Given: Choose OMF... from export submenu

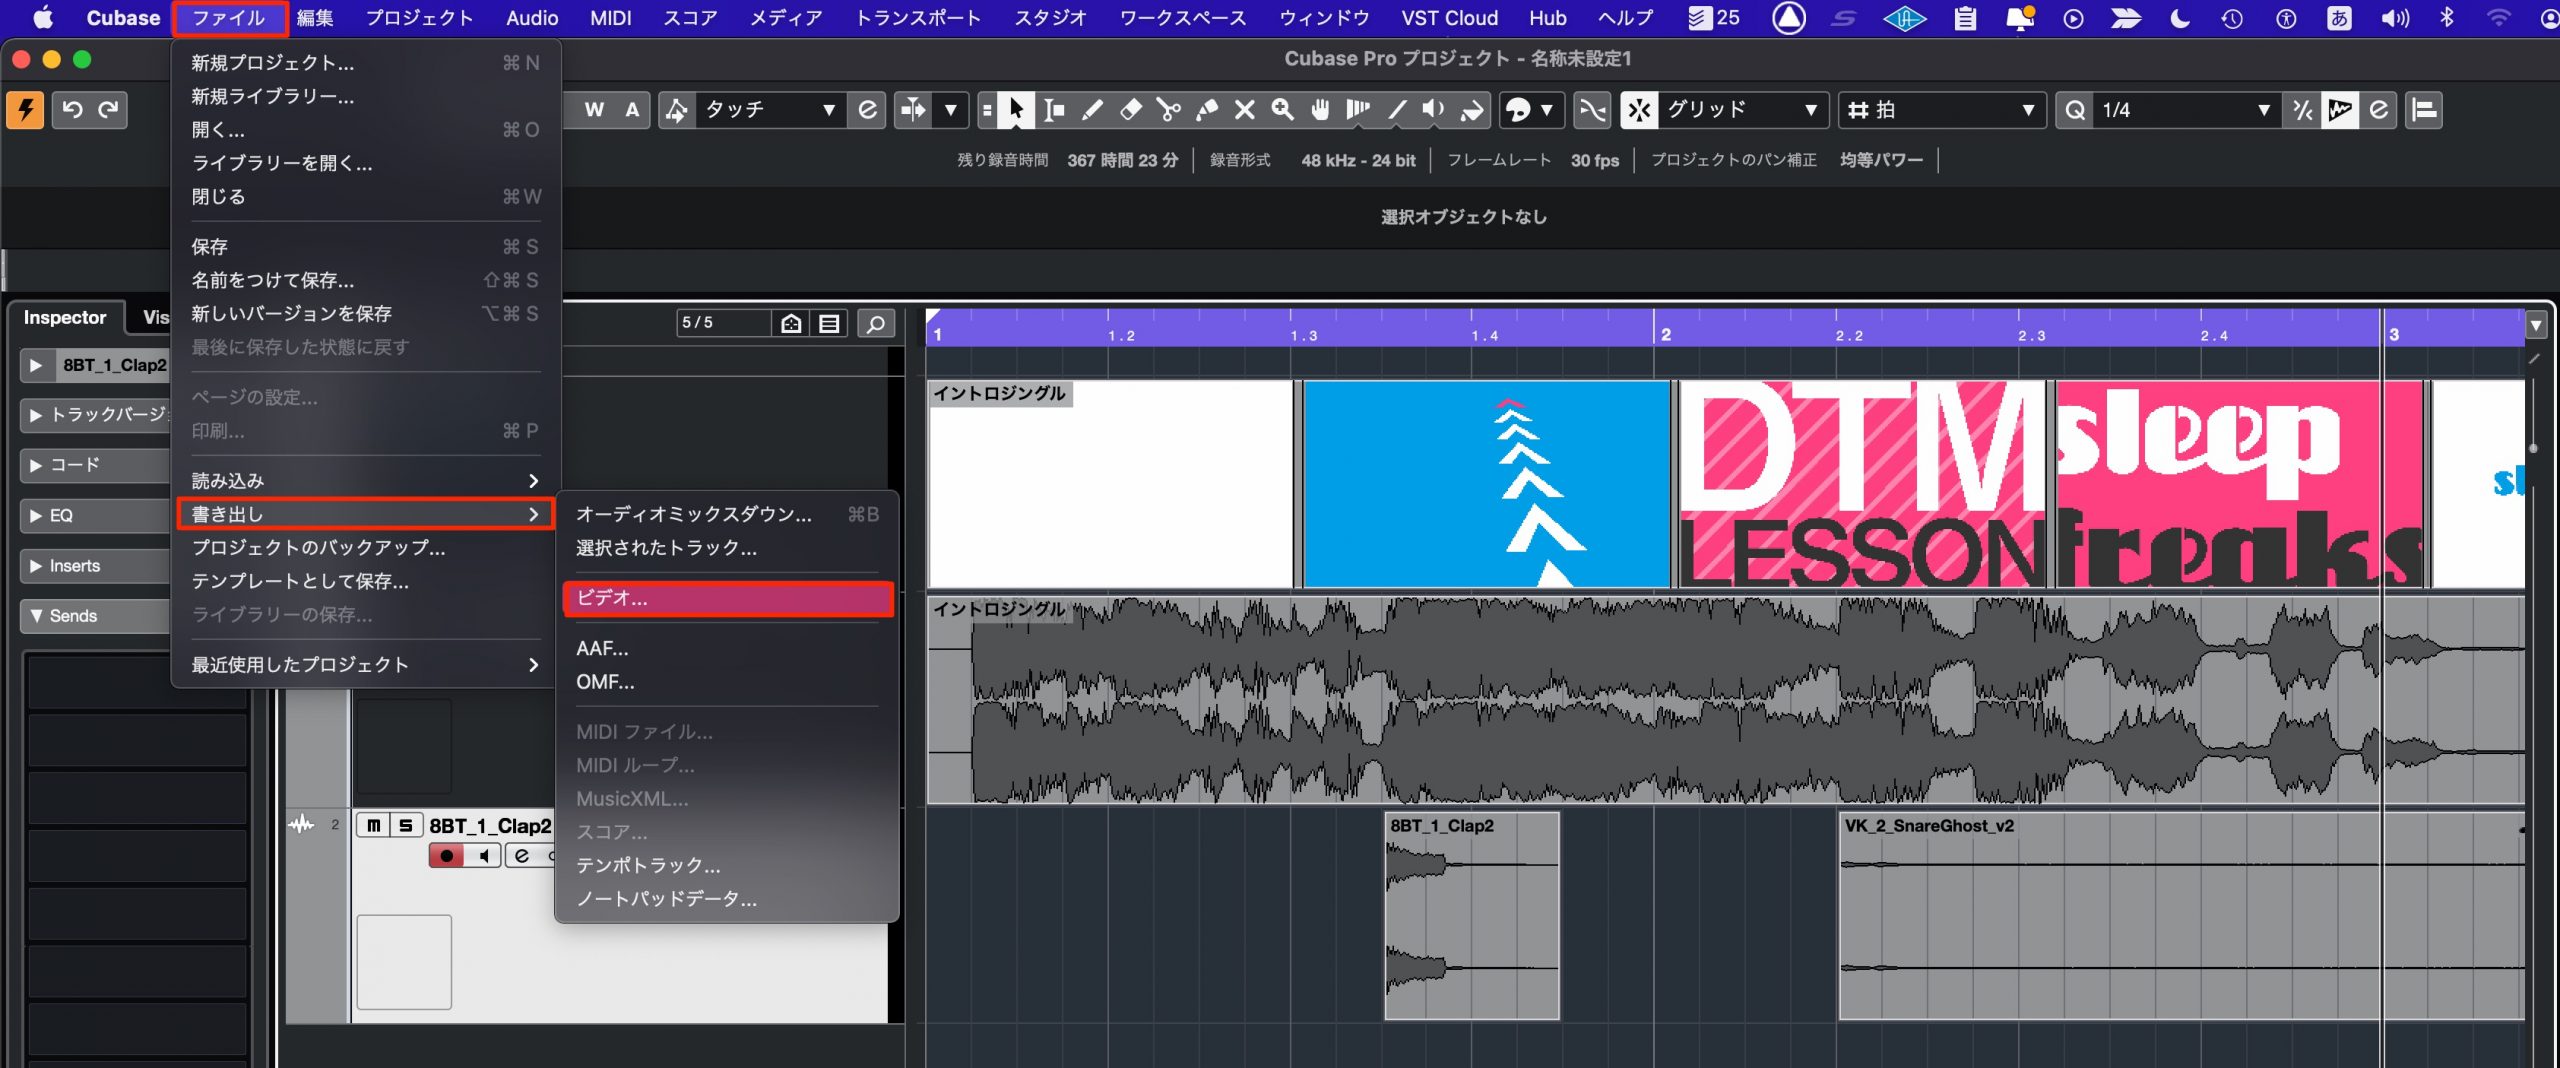Looking at the screenshot, I should coord(727,682).
